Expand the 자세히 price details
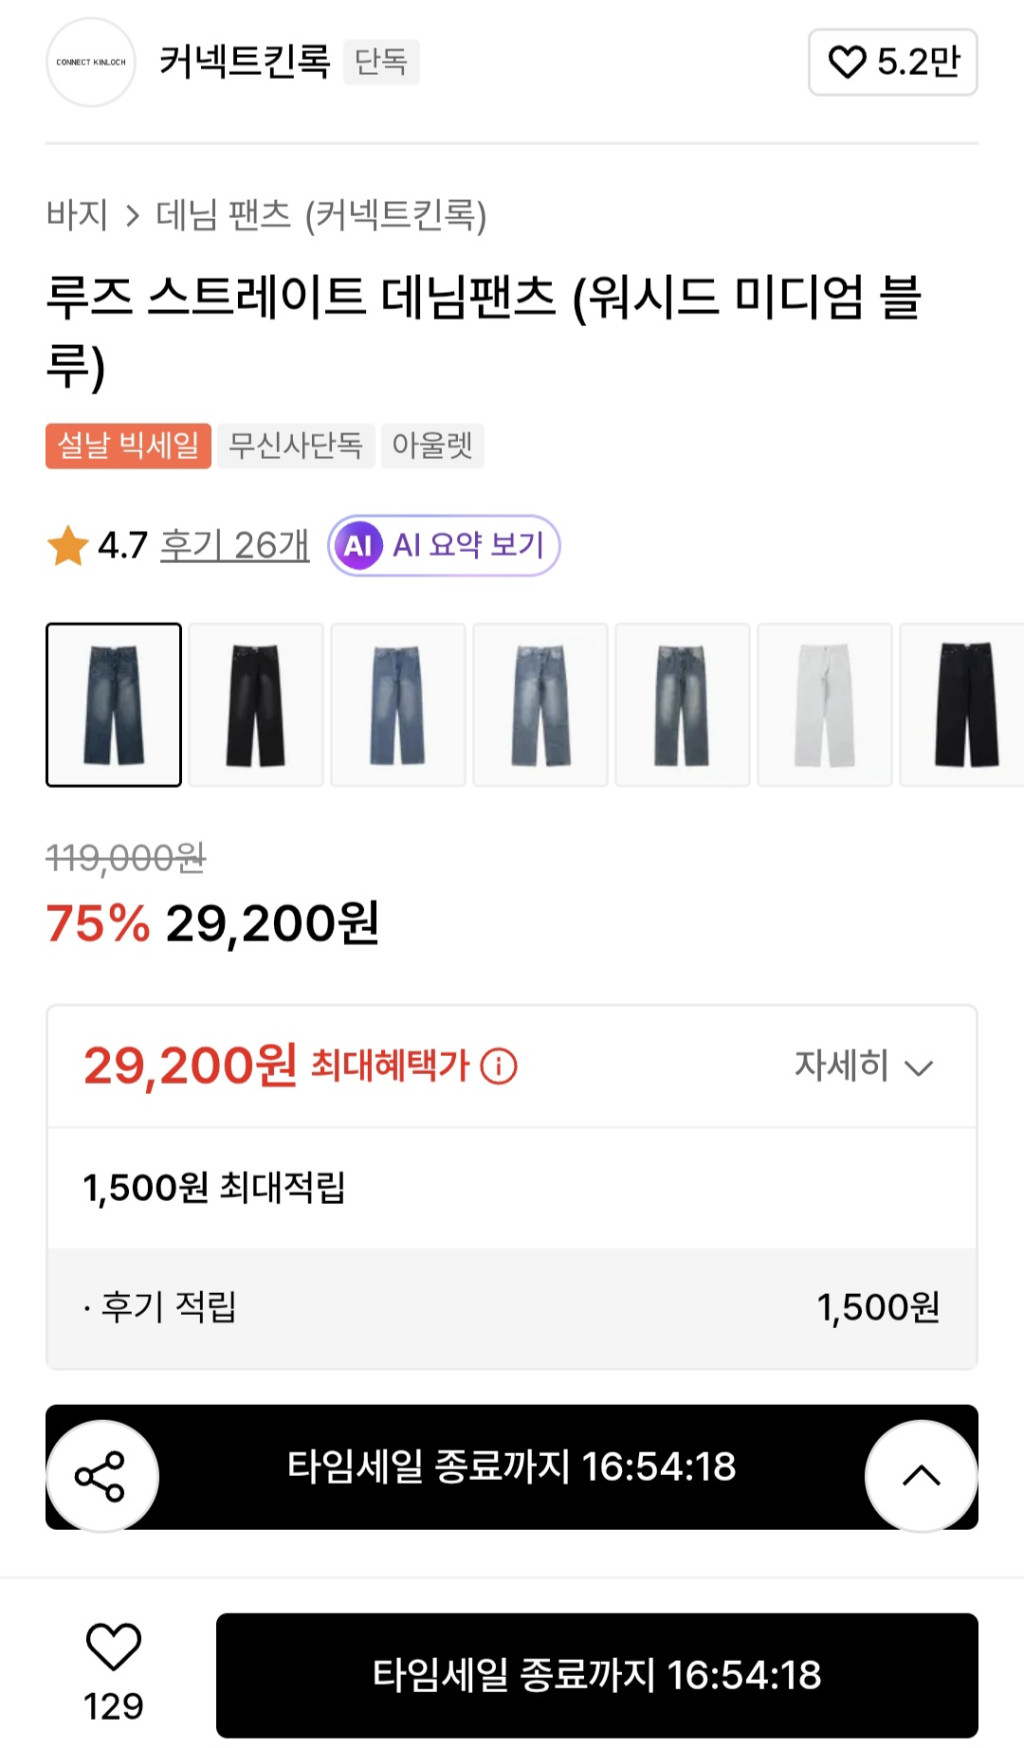The height and width of the screenshot is (1748, 1024). (864, 1066)
